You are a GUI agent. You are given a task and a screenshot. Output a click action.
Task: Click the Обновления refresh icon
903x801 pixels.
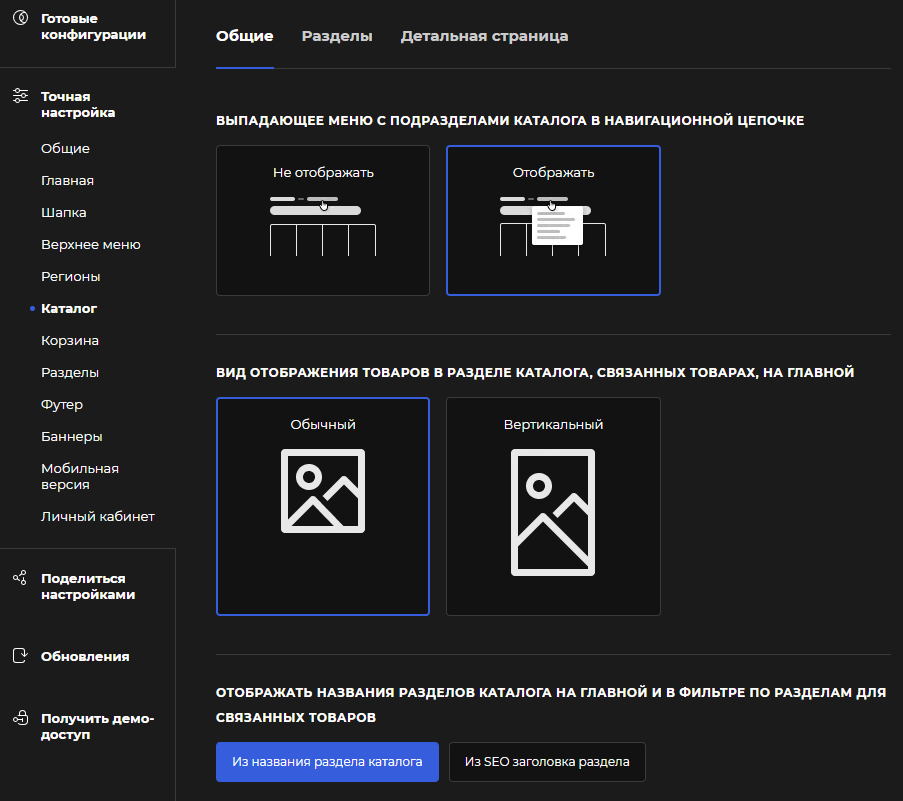coord(20,656)
